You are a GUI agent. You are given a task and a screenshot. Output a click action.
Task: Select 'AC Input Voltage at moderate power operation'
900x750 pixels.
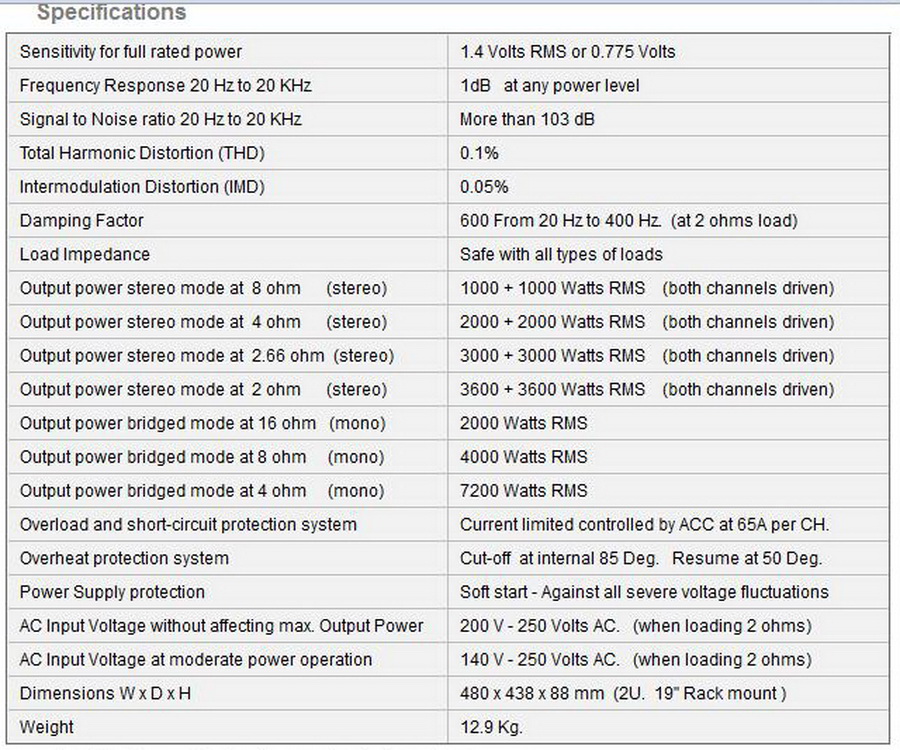pyautogui.click(x=196, y=660)
